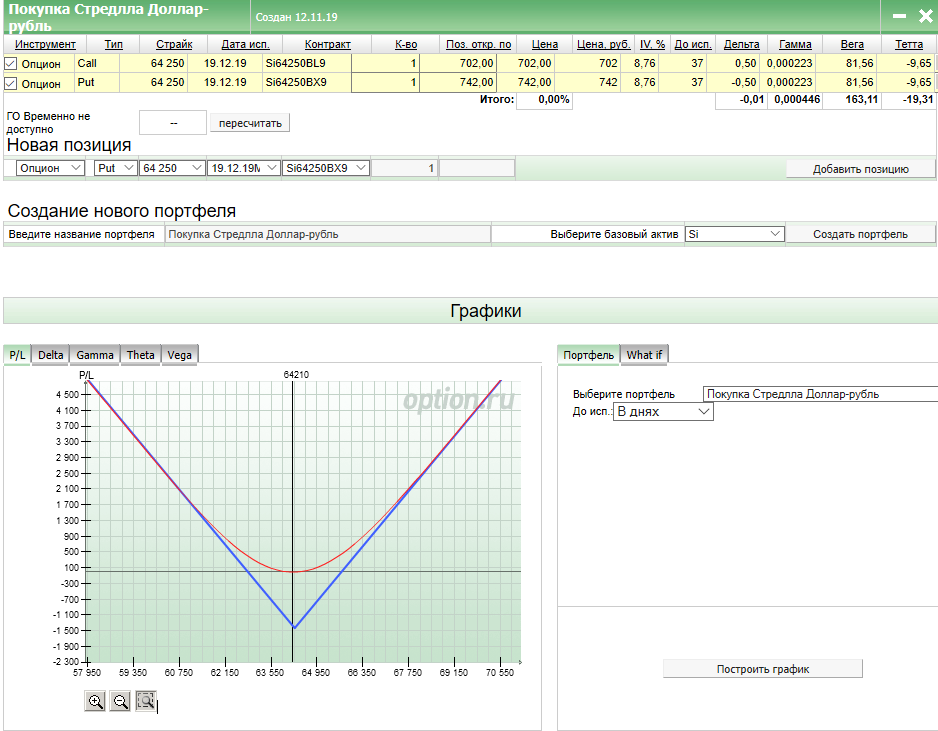938x731 pixels.
Task: Sort by До исп. column header
Action: coord(693,44)
